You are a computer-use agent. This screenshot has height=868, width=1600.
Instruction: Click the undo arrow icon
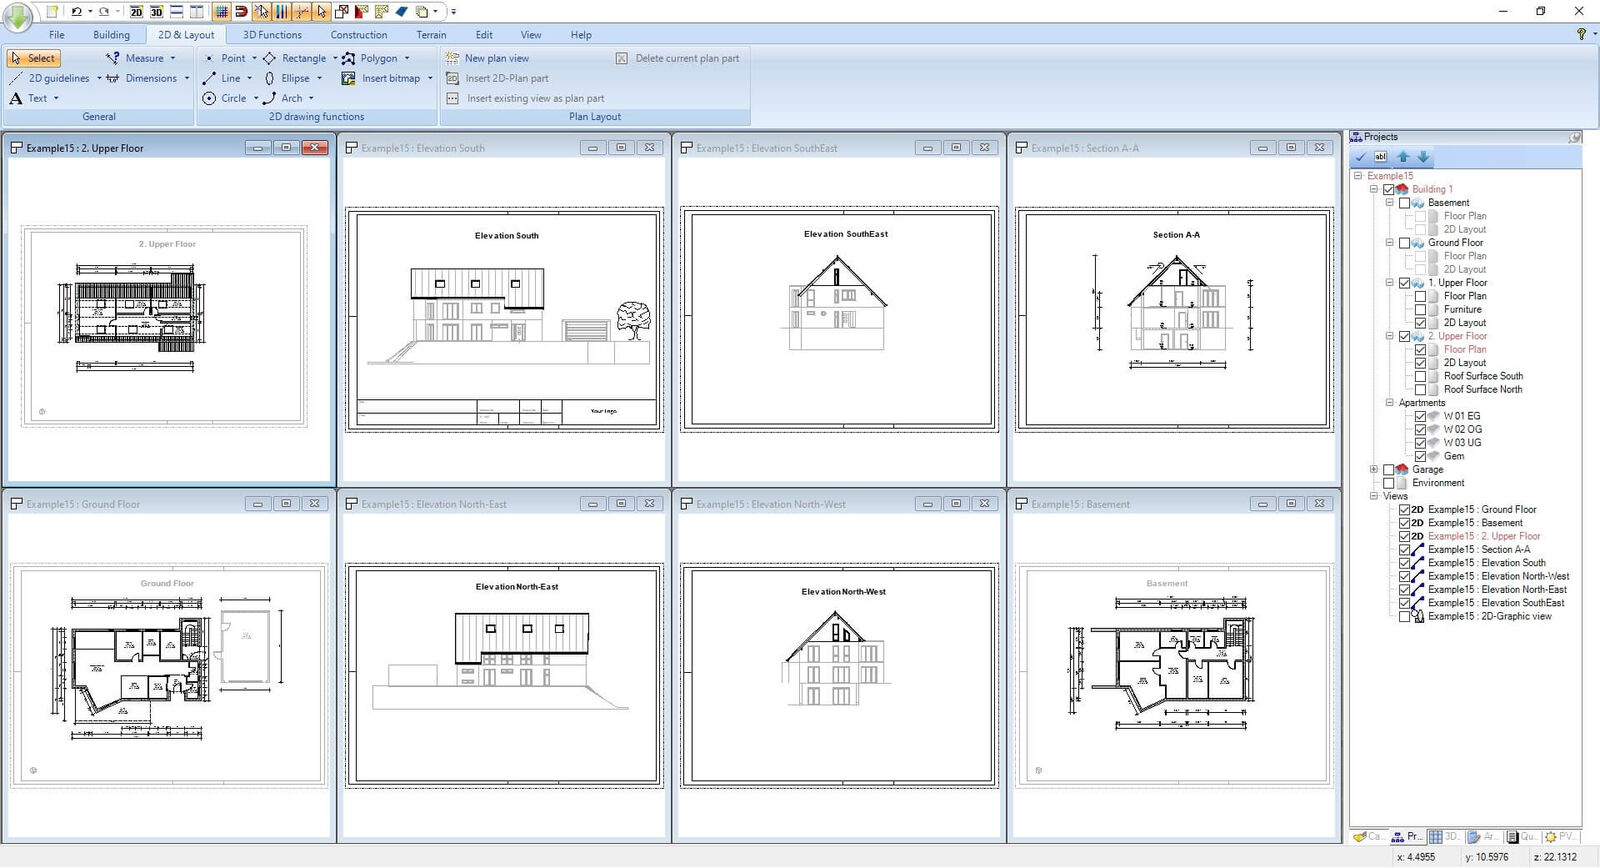click(x=77, y=12)
